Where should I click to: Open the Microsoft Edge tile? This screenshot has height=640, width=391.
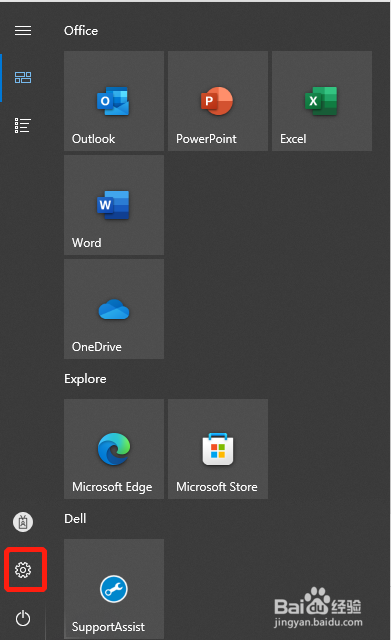pyautogui.click(x=114, y=449)
